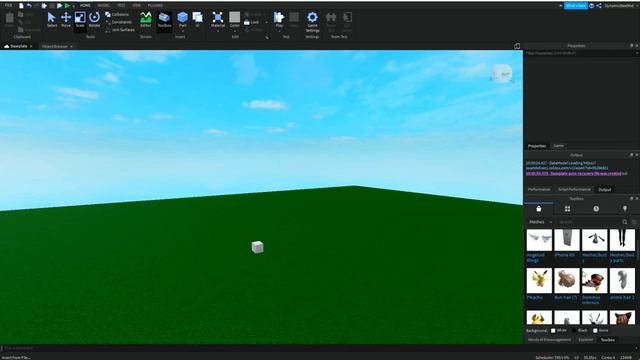Image resolution: width=640 pixels, height=360 pixels.
Task: Toggle Constraints option
Action: (x=118, y=22)
